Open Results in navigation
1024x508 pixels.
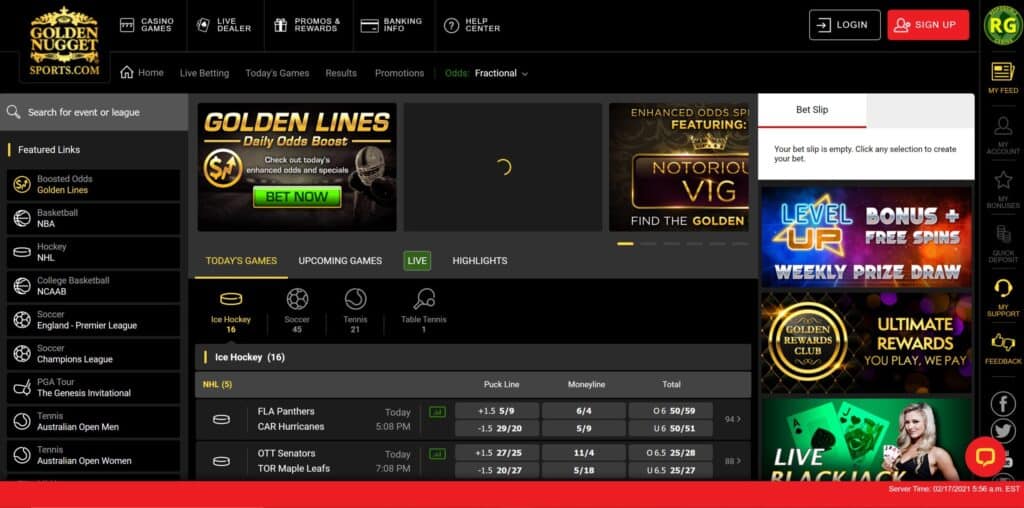(x=341, y=73)
